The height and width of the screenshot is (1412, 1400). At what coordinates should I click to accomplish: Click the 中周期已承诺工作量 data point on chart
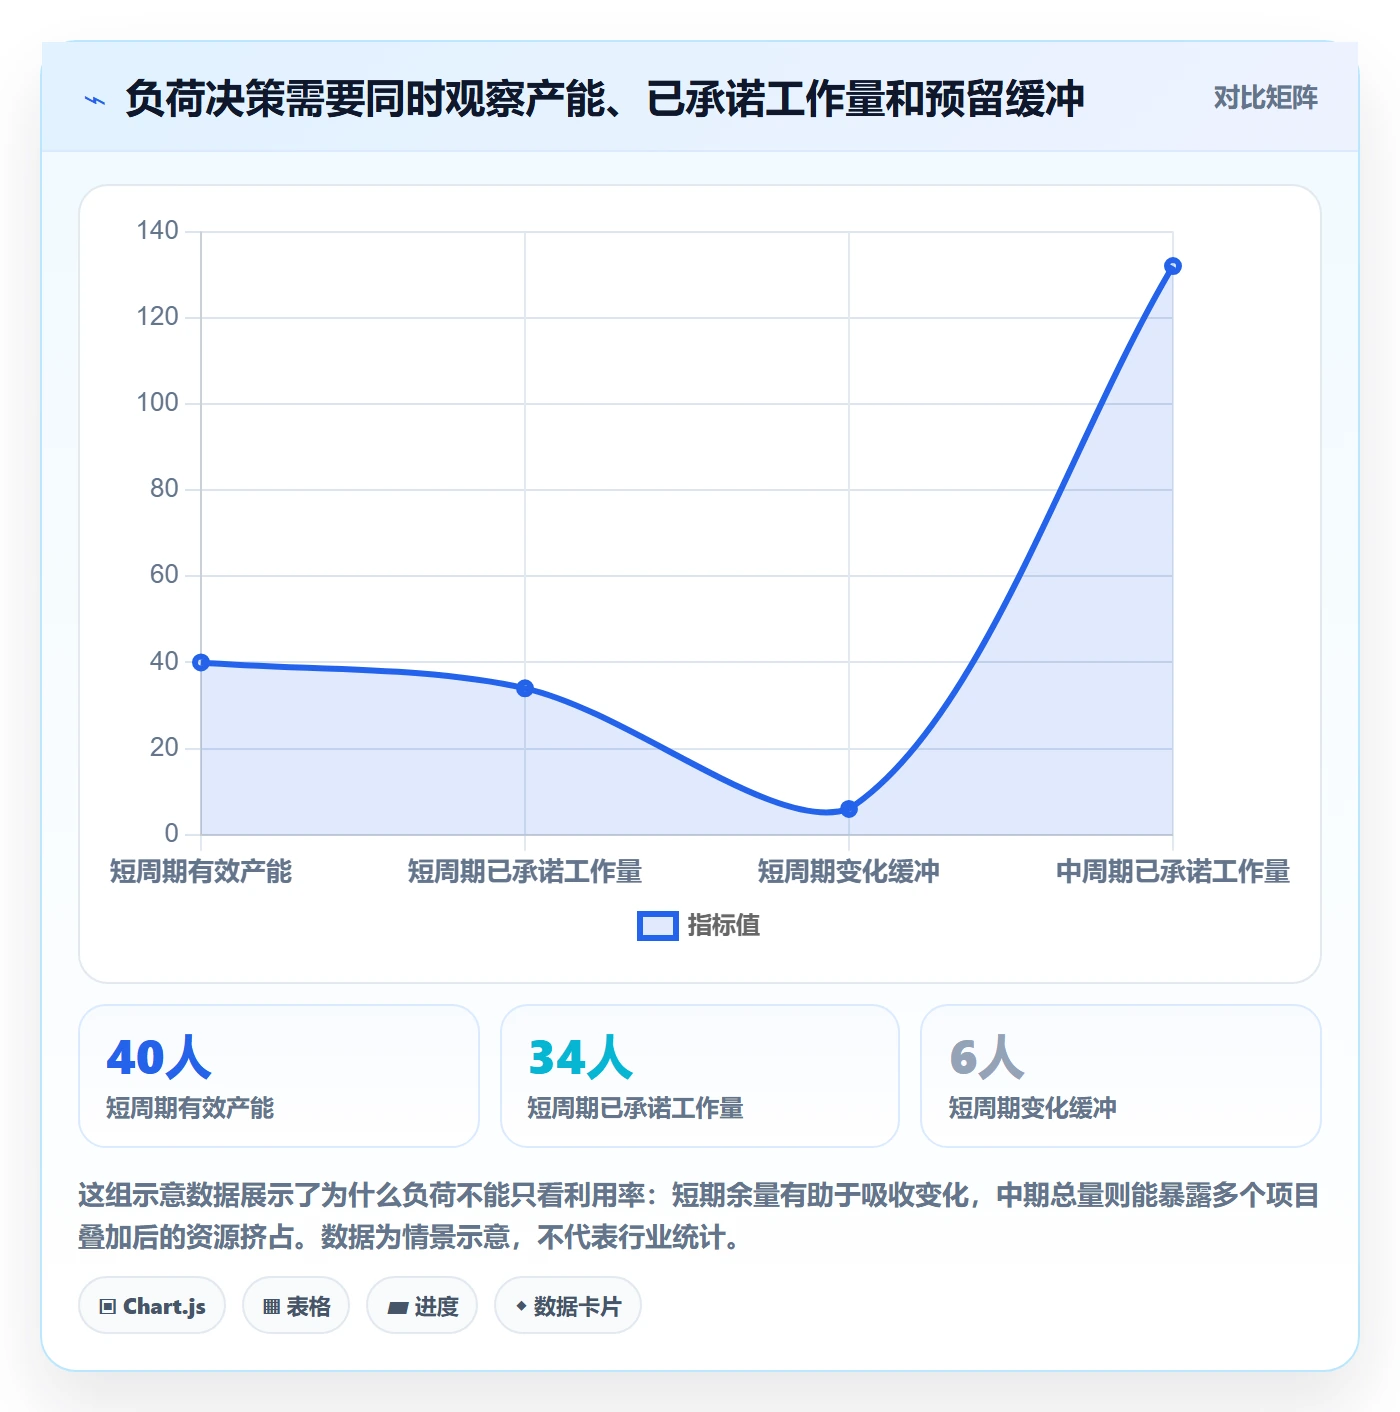[1173, 266]
